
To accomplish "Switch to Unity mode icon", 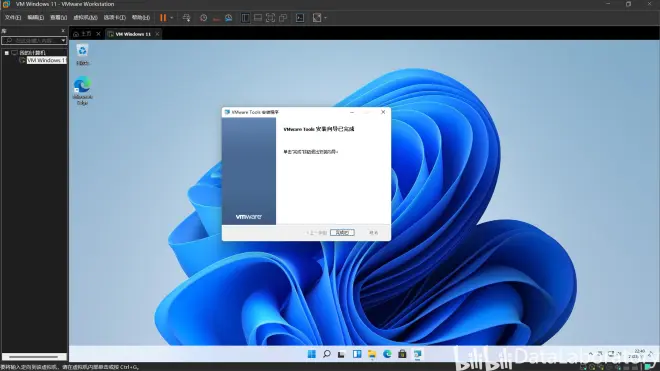I will pos(283,18).
